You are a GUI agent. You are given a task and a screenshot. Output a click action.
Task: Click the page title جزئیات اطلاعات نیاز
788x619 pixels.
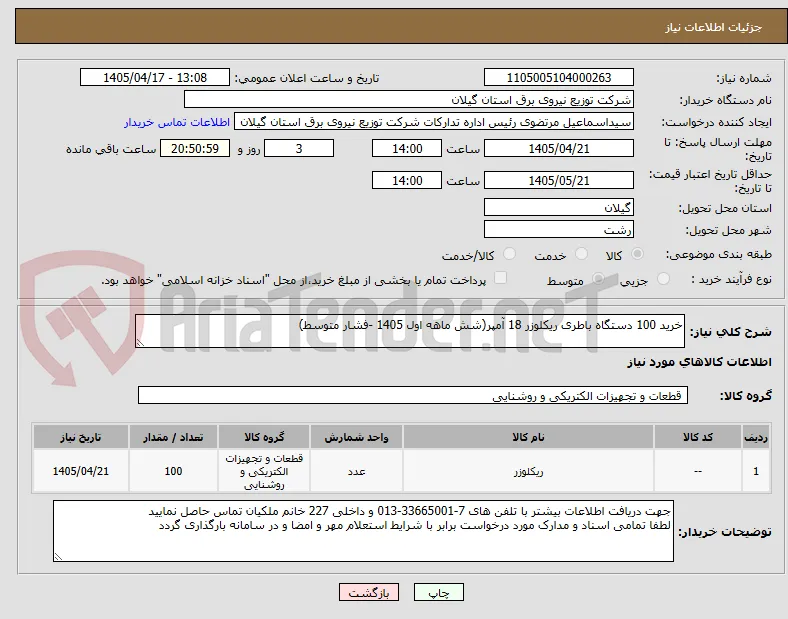pyautogui.click(x=714, y=27)
